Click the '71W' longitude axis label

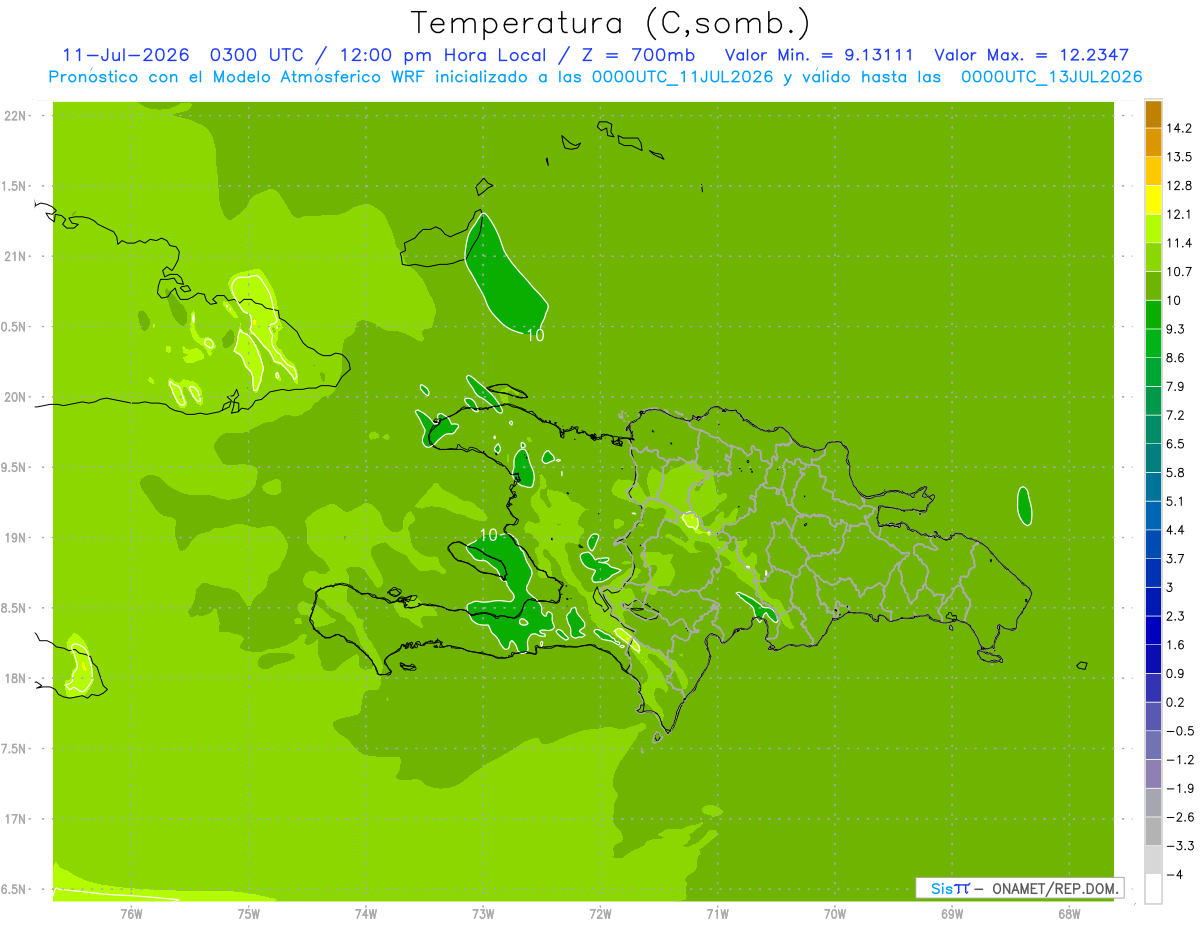[717, 913]
